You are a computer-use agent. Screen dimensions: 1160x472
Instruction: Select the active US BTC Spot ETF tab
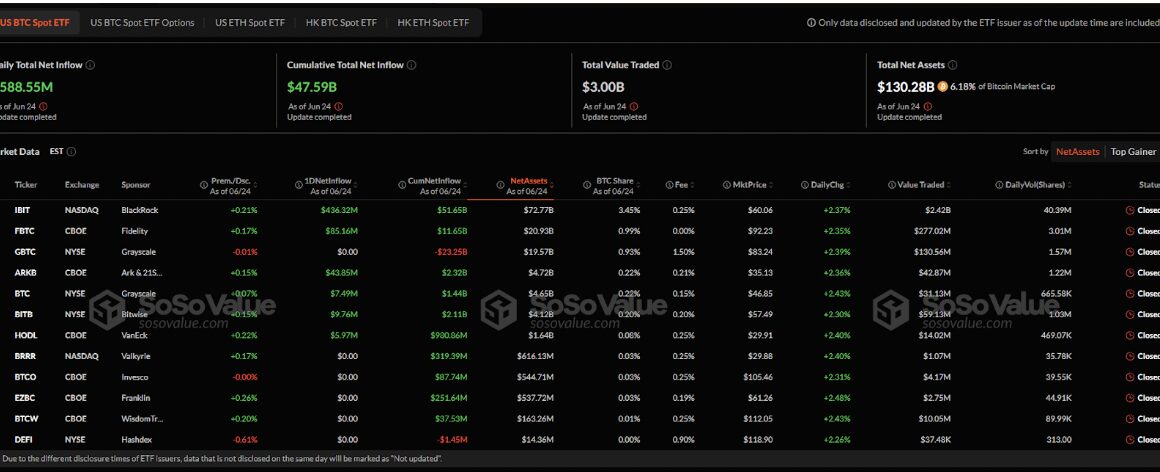click(36, 23)
